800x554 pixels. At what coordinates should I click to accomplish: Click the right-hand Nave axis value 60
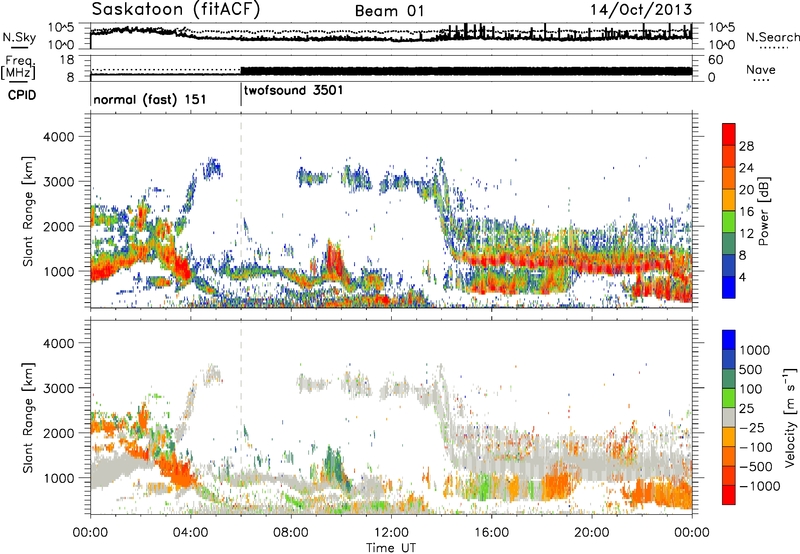pos(715,60)
